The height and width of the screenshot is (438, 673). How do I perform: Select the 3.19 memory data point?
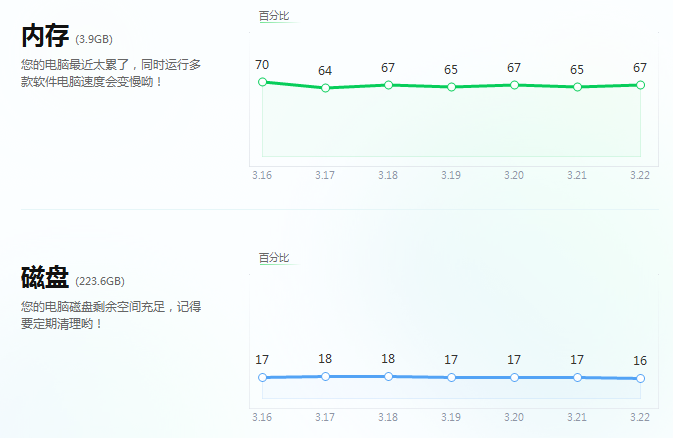click(451, 87)
